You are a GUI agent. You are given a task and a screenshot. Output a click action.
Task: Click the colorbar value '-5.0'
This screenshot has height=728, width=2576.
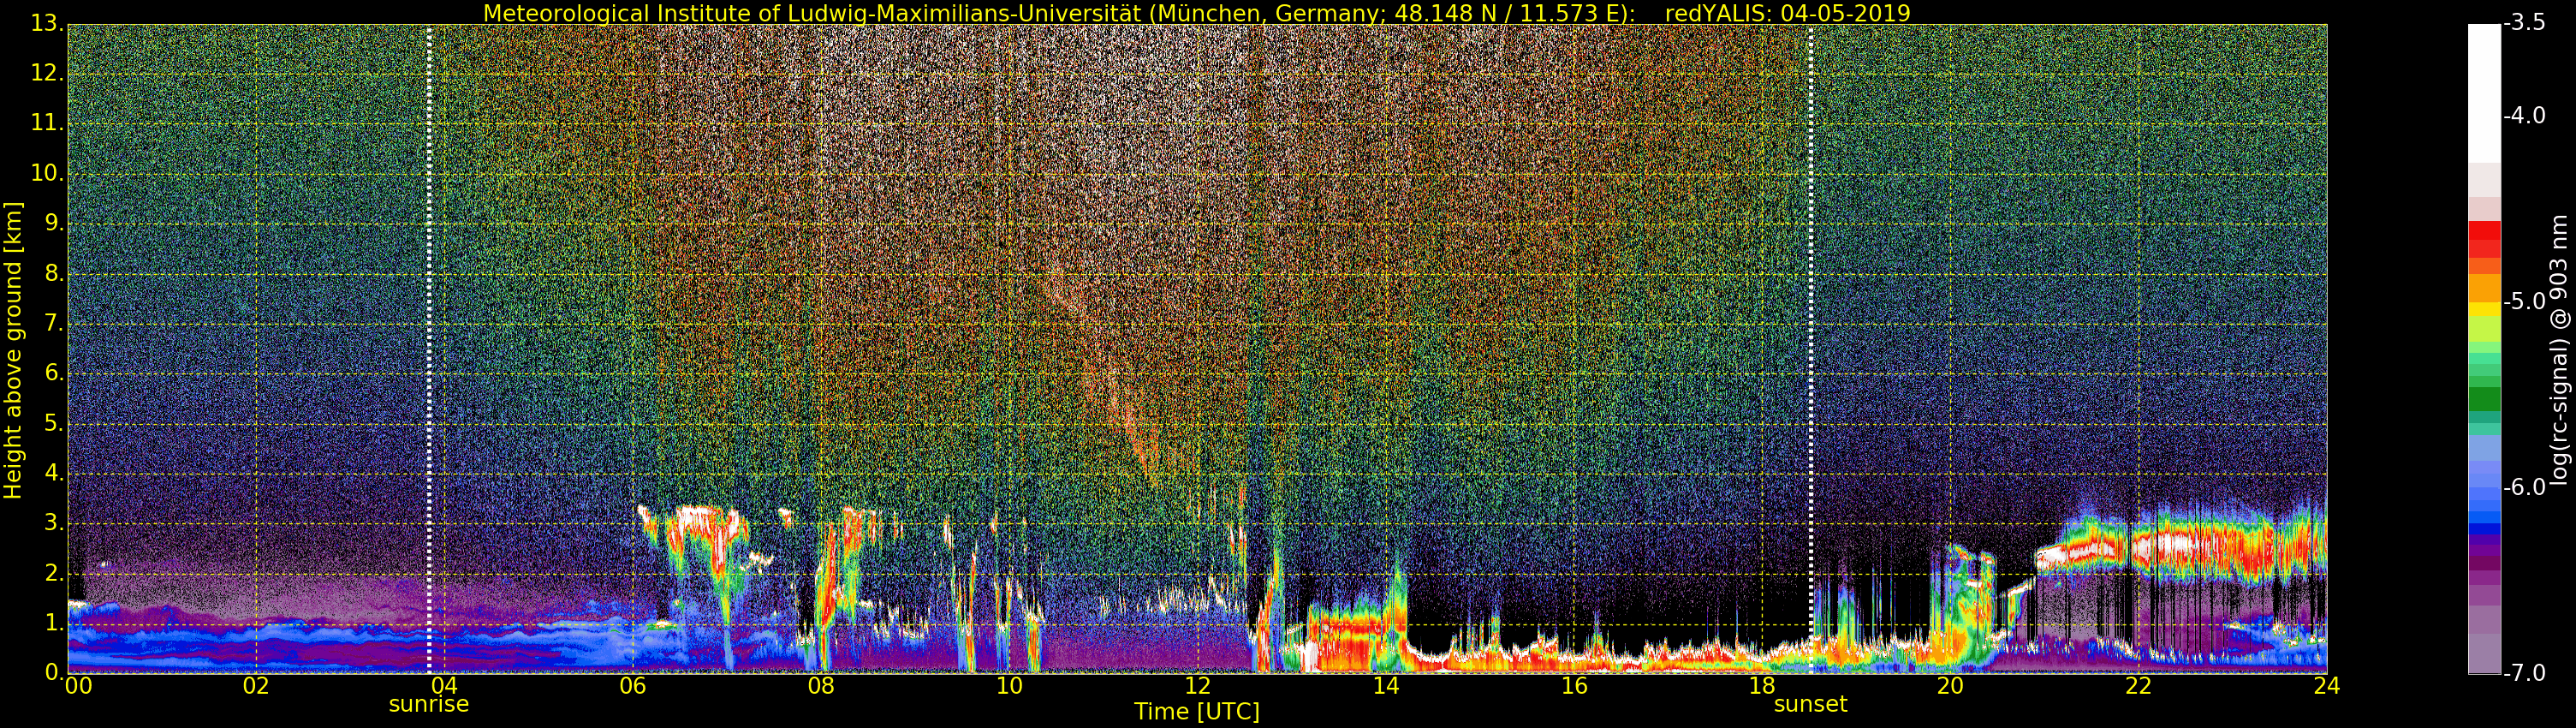click(x=2525, y=302)
